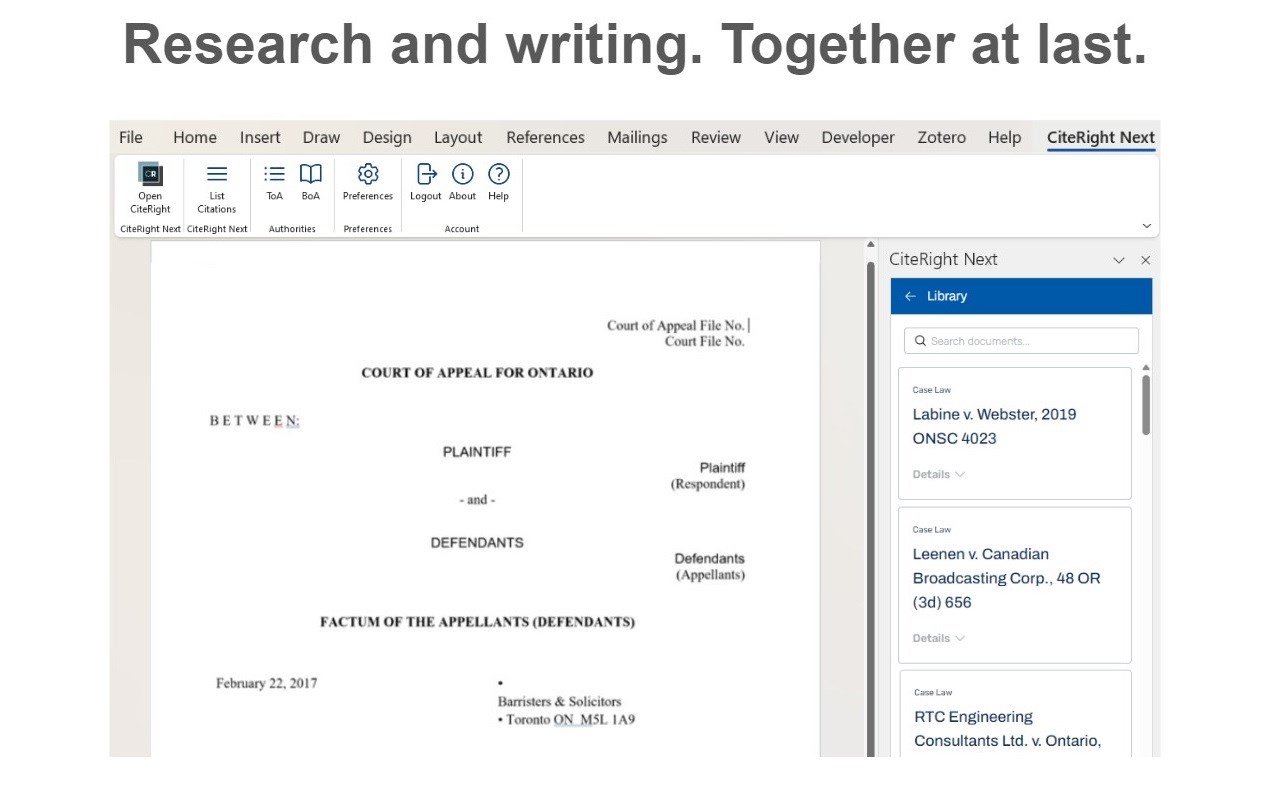Collapse the ribbon with the chevron arrow
This screenshot has width=1280, height=800.
point(1147,227)
